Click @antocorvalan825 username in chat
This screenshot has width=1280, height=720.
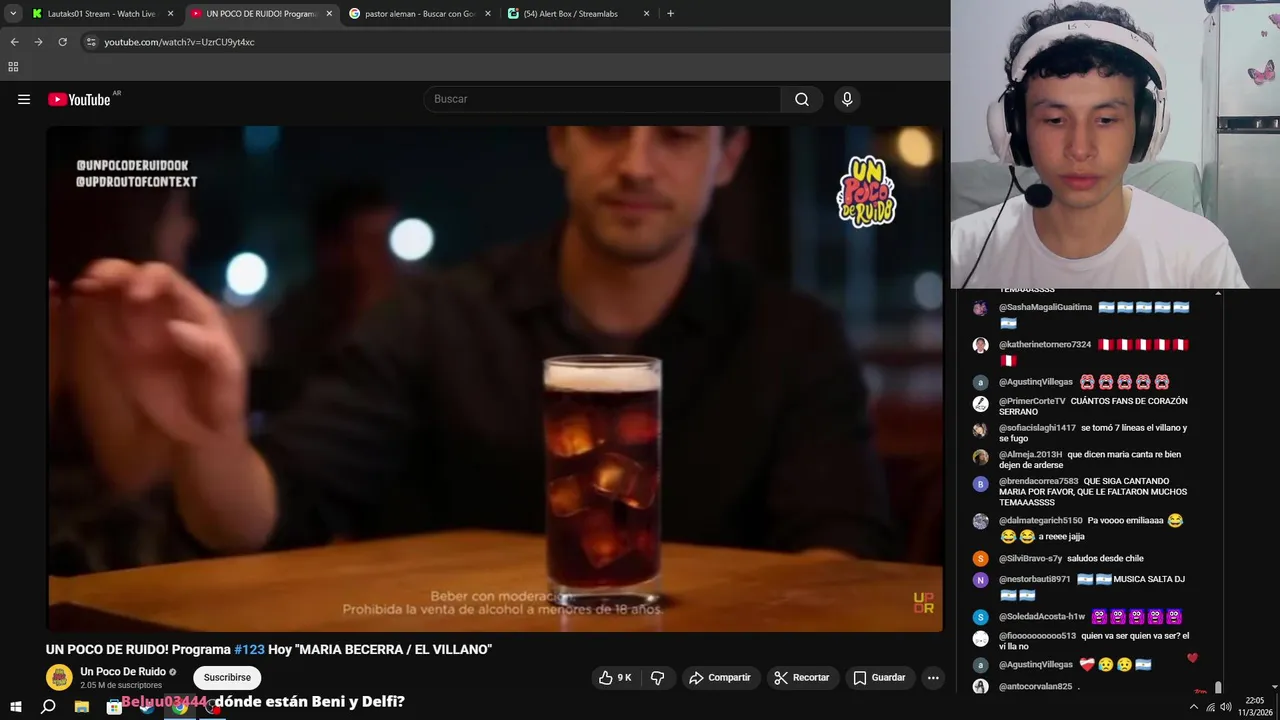(1035, 687)
